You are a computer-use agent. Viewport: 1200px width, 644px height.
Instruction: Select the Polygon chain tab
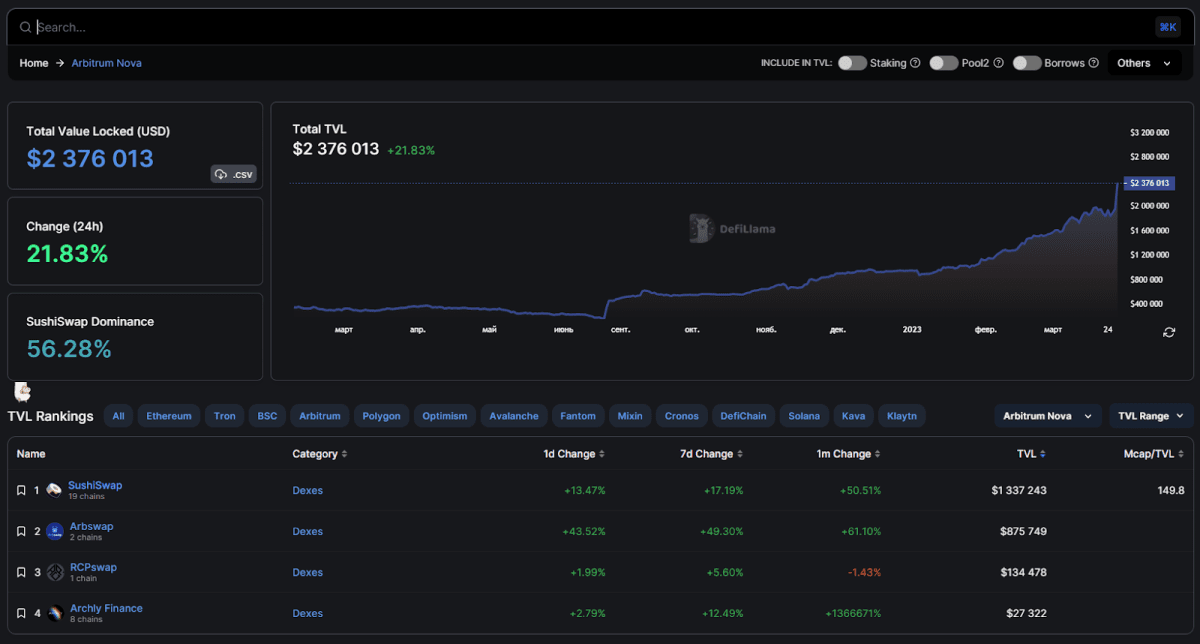(x=381, y=416)
